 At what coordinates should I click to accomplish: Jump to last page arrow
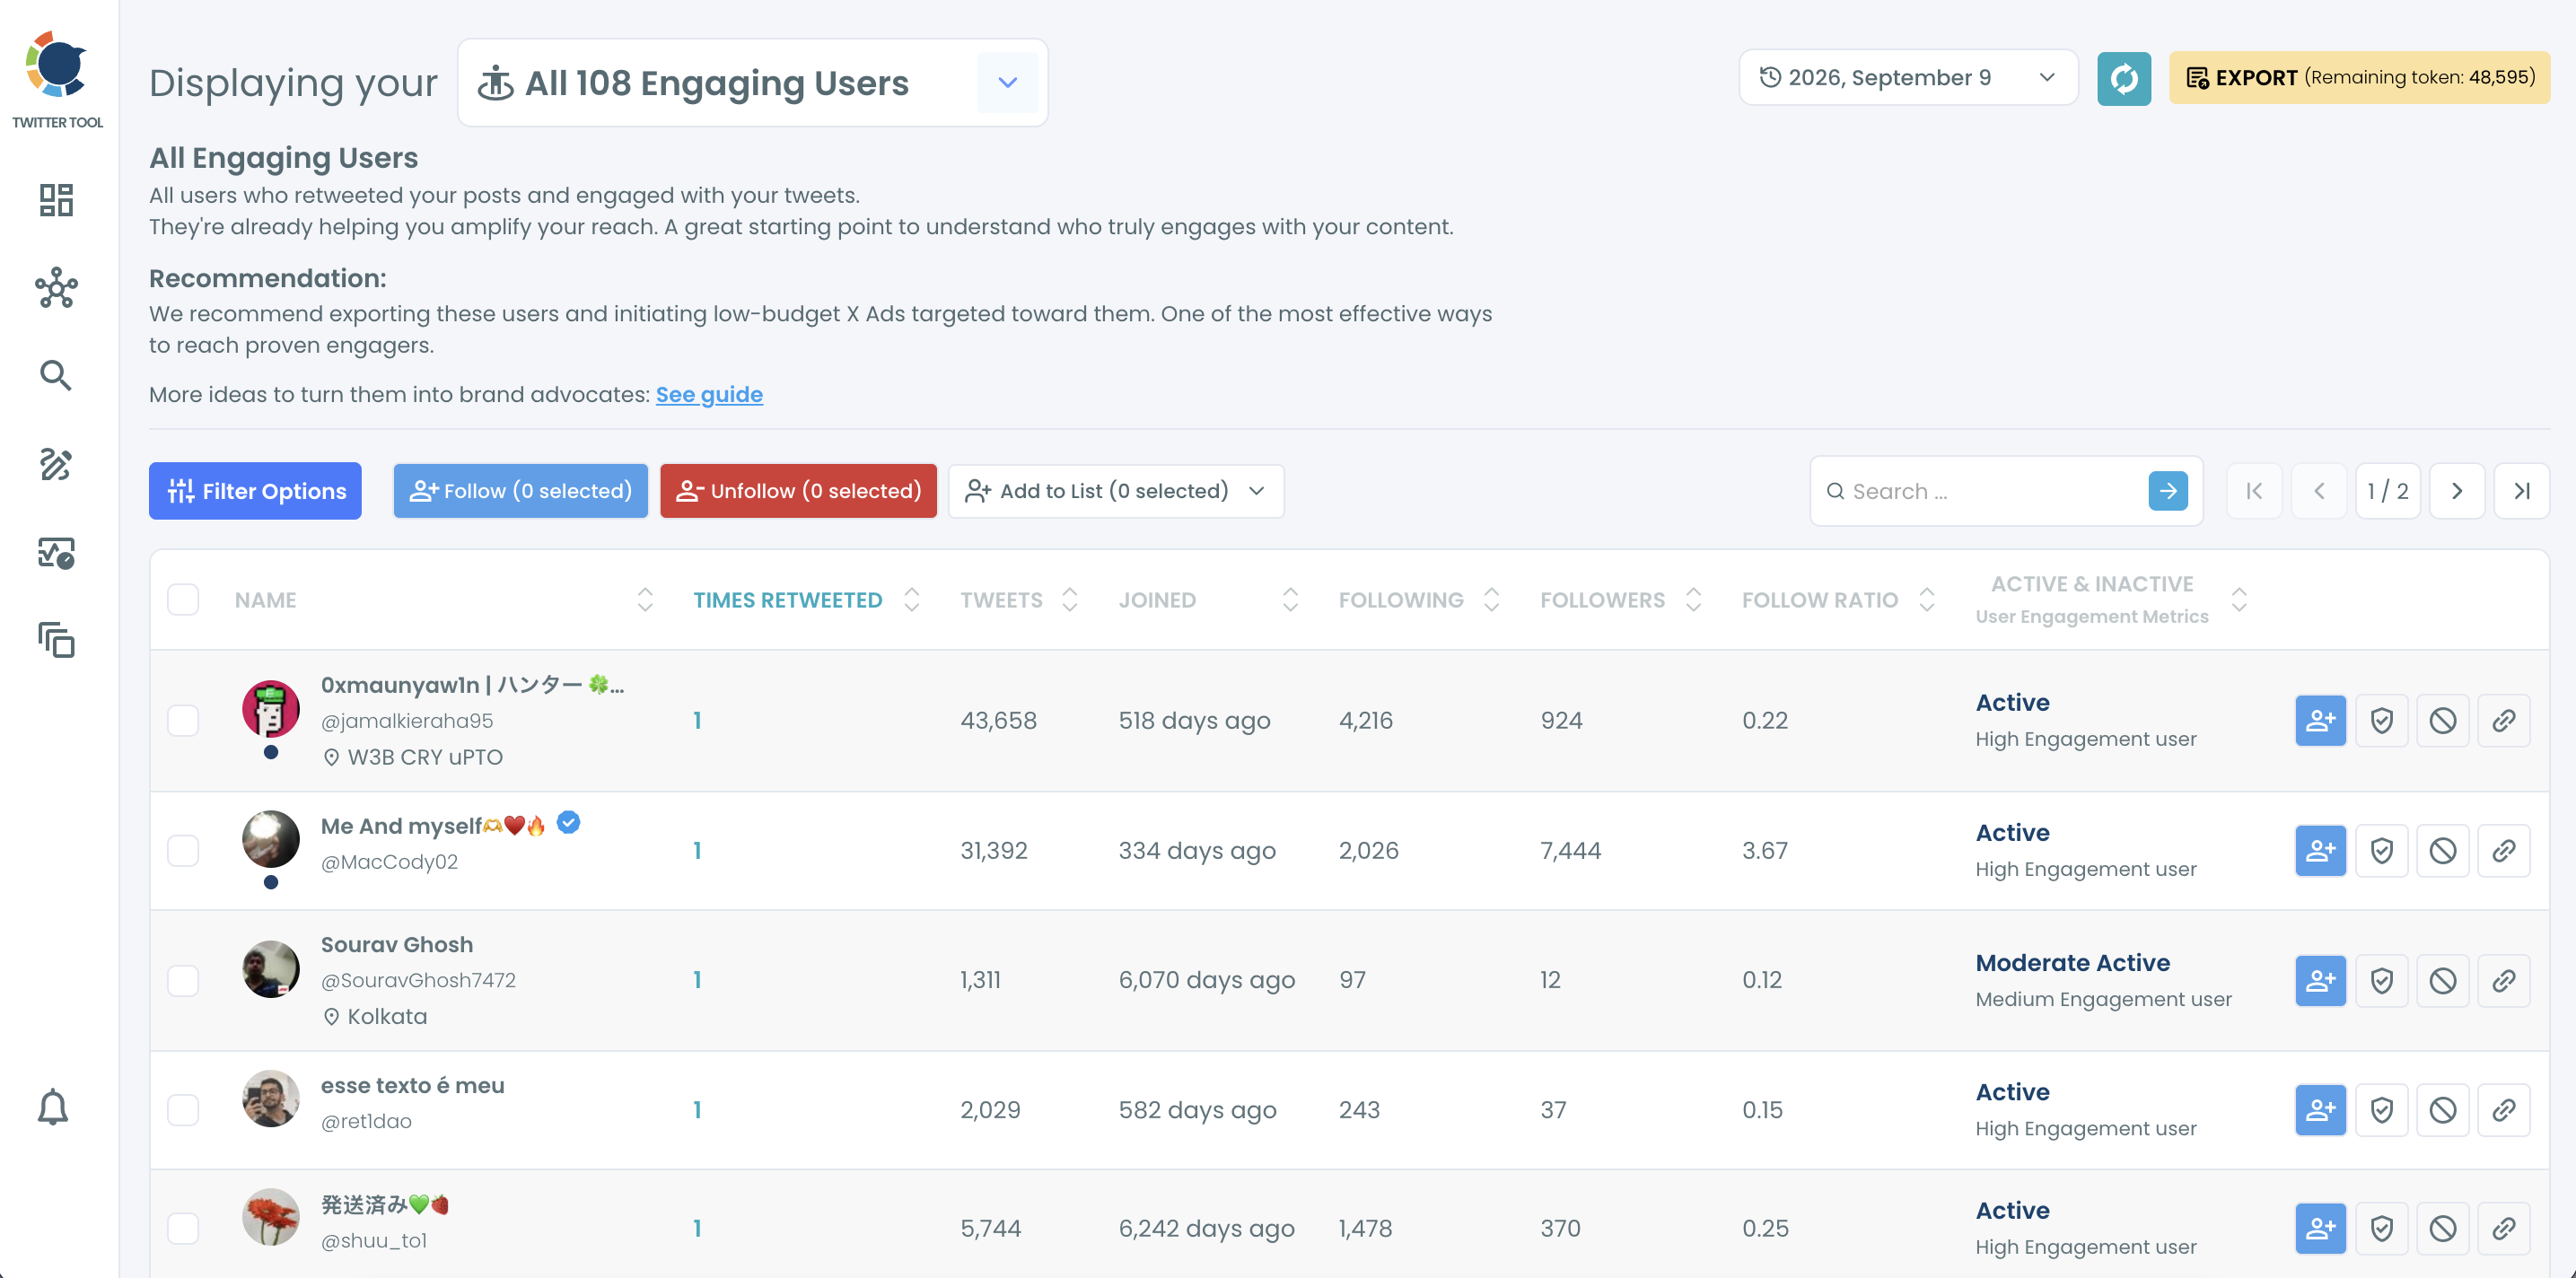coord(2521,491)
